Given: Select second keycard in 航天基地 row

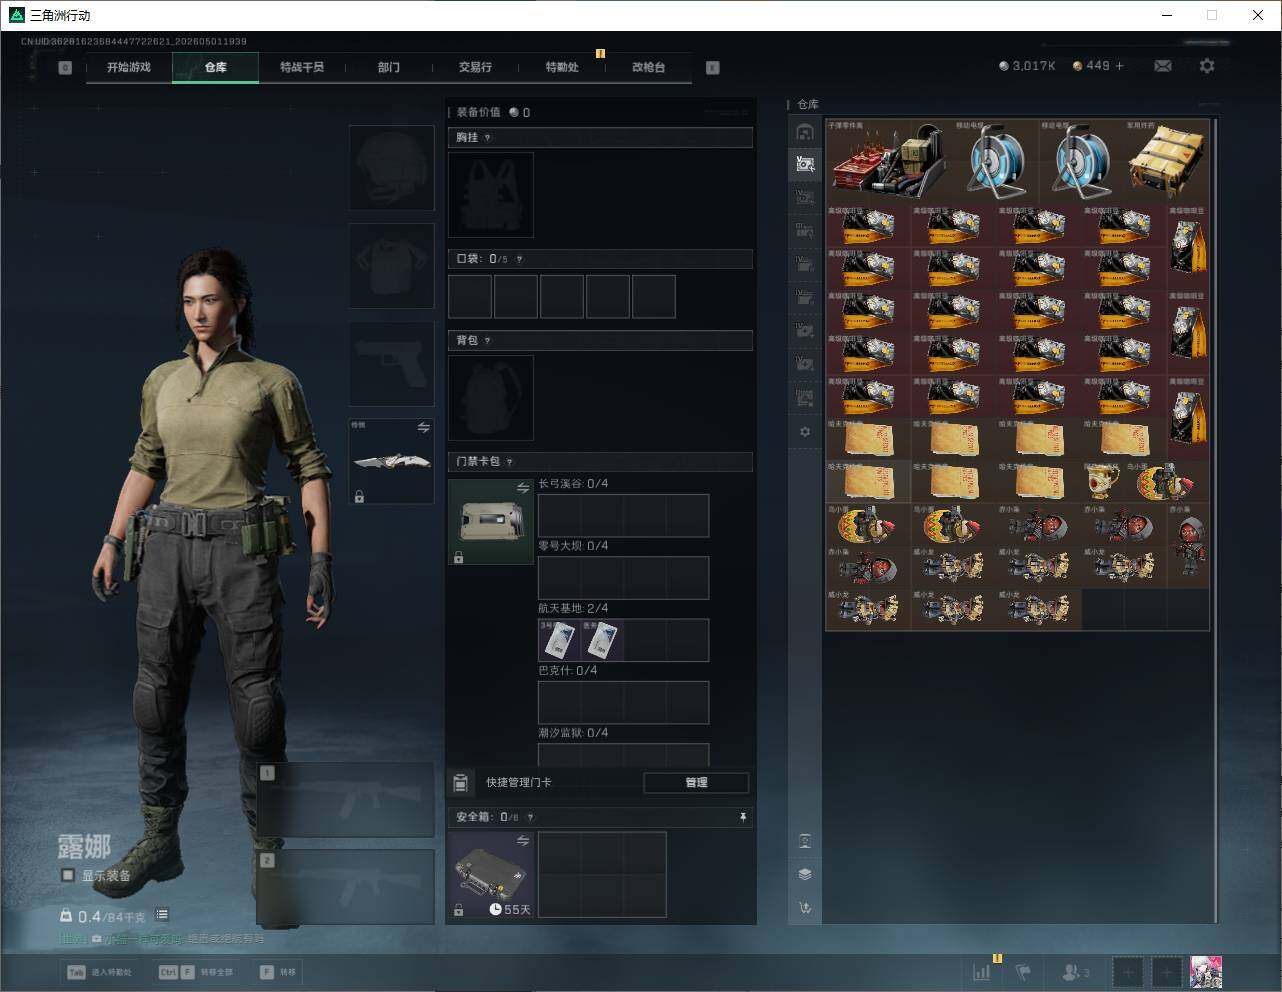Looking at the screenshot, I should tap(603, 640).
